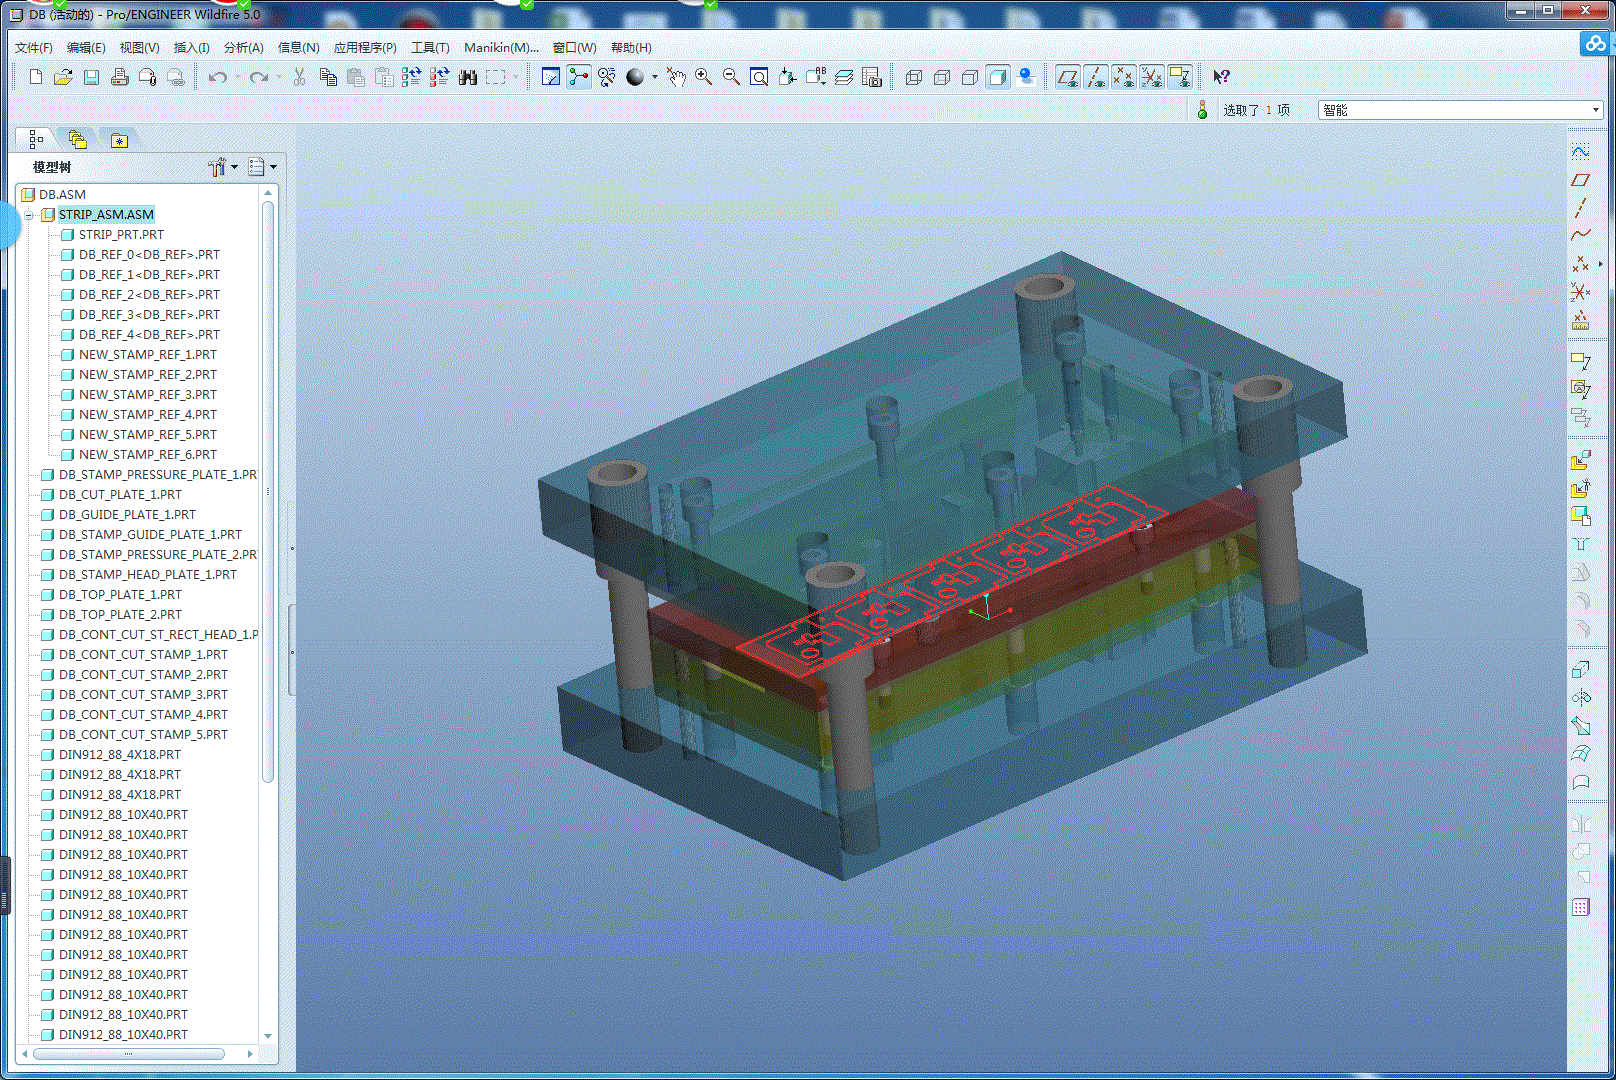The height and width of the screenshot is (1080, 1616).
Task: Toggle coordinate systems display
Action: pyautogui.click(x=1152, y=77)
